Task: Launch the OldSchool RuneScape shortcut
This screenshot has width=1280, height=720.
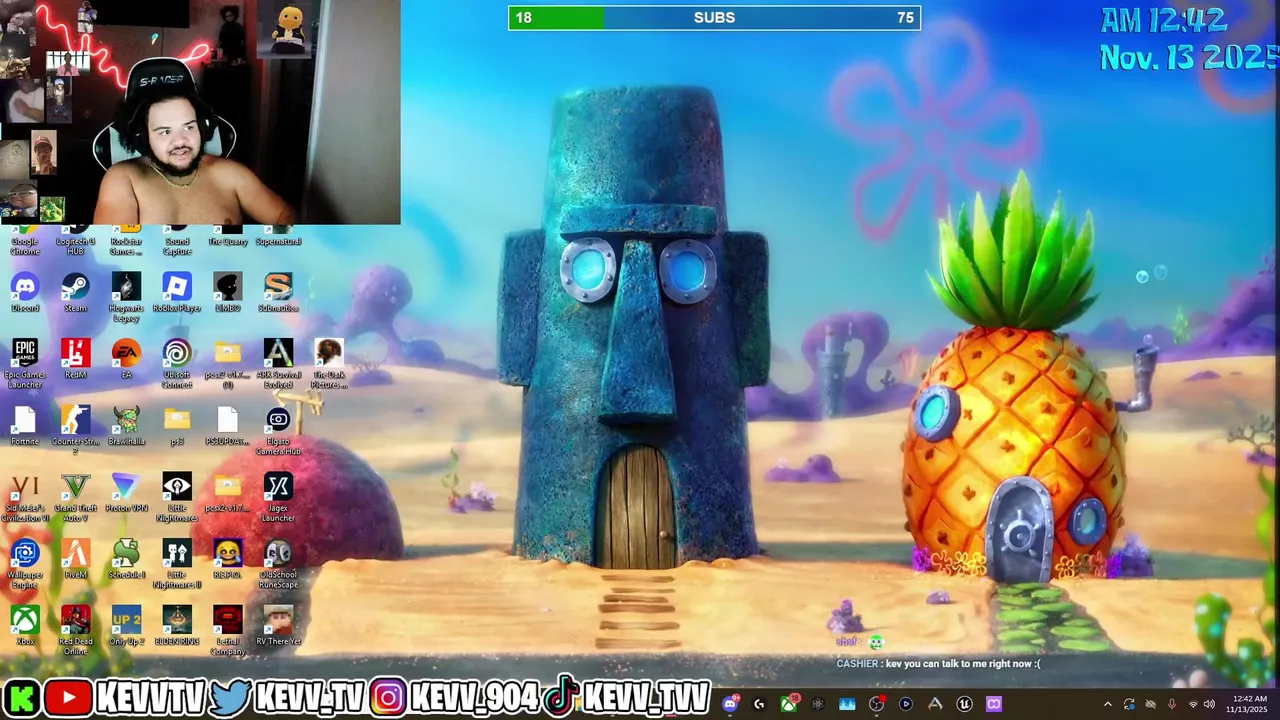Action: [x=278, y=564]
